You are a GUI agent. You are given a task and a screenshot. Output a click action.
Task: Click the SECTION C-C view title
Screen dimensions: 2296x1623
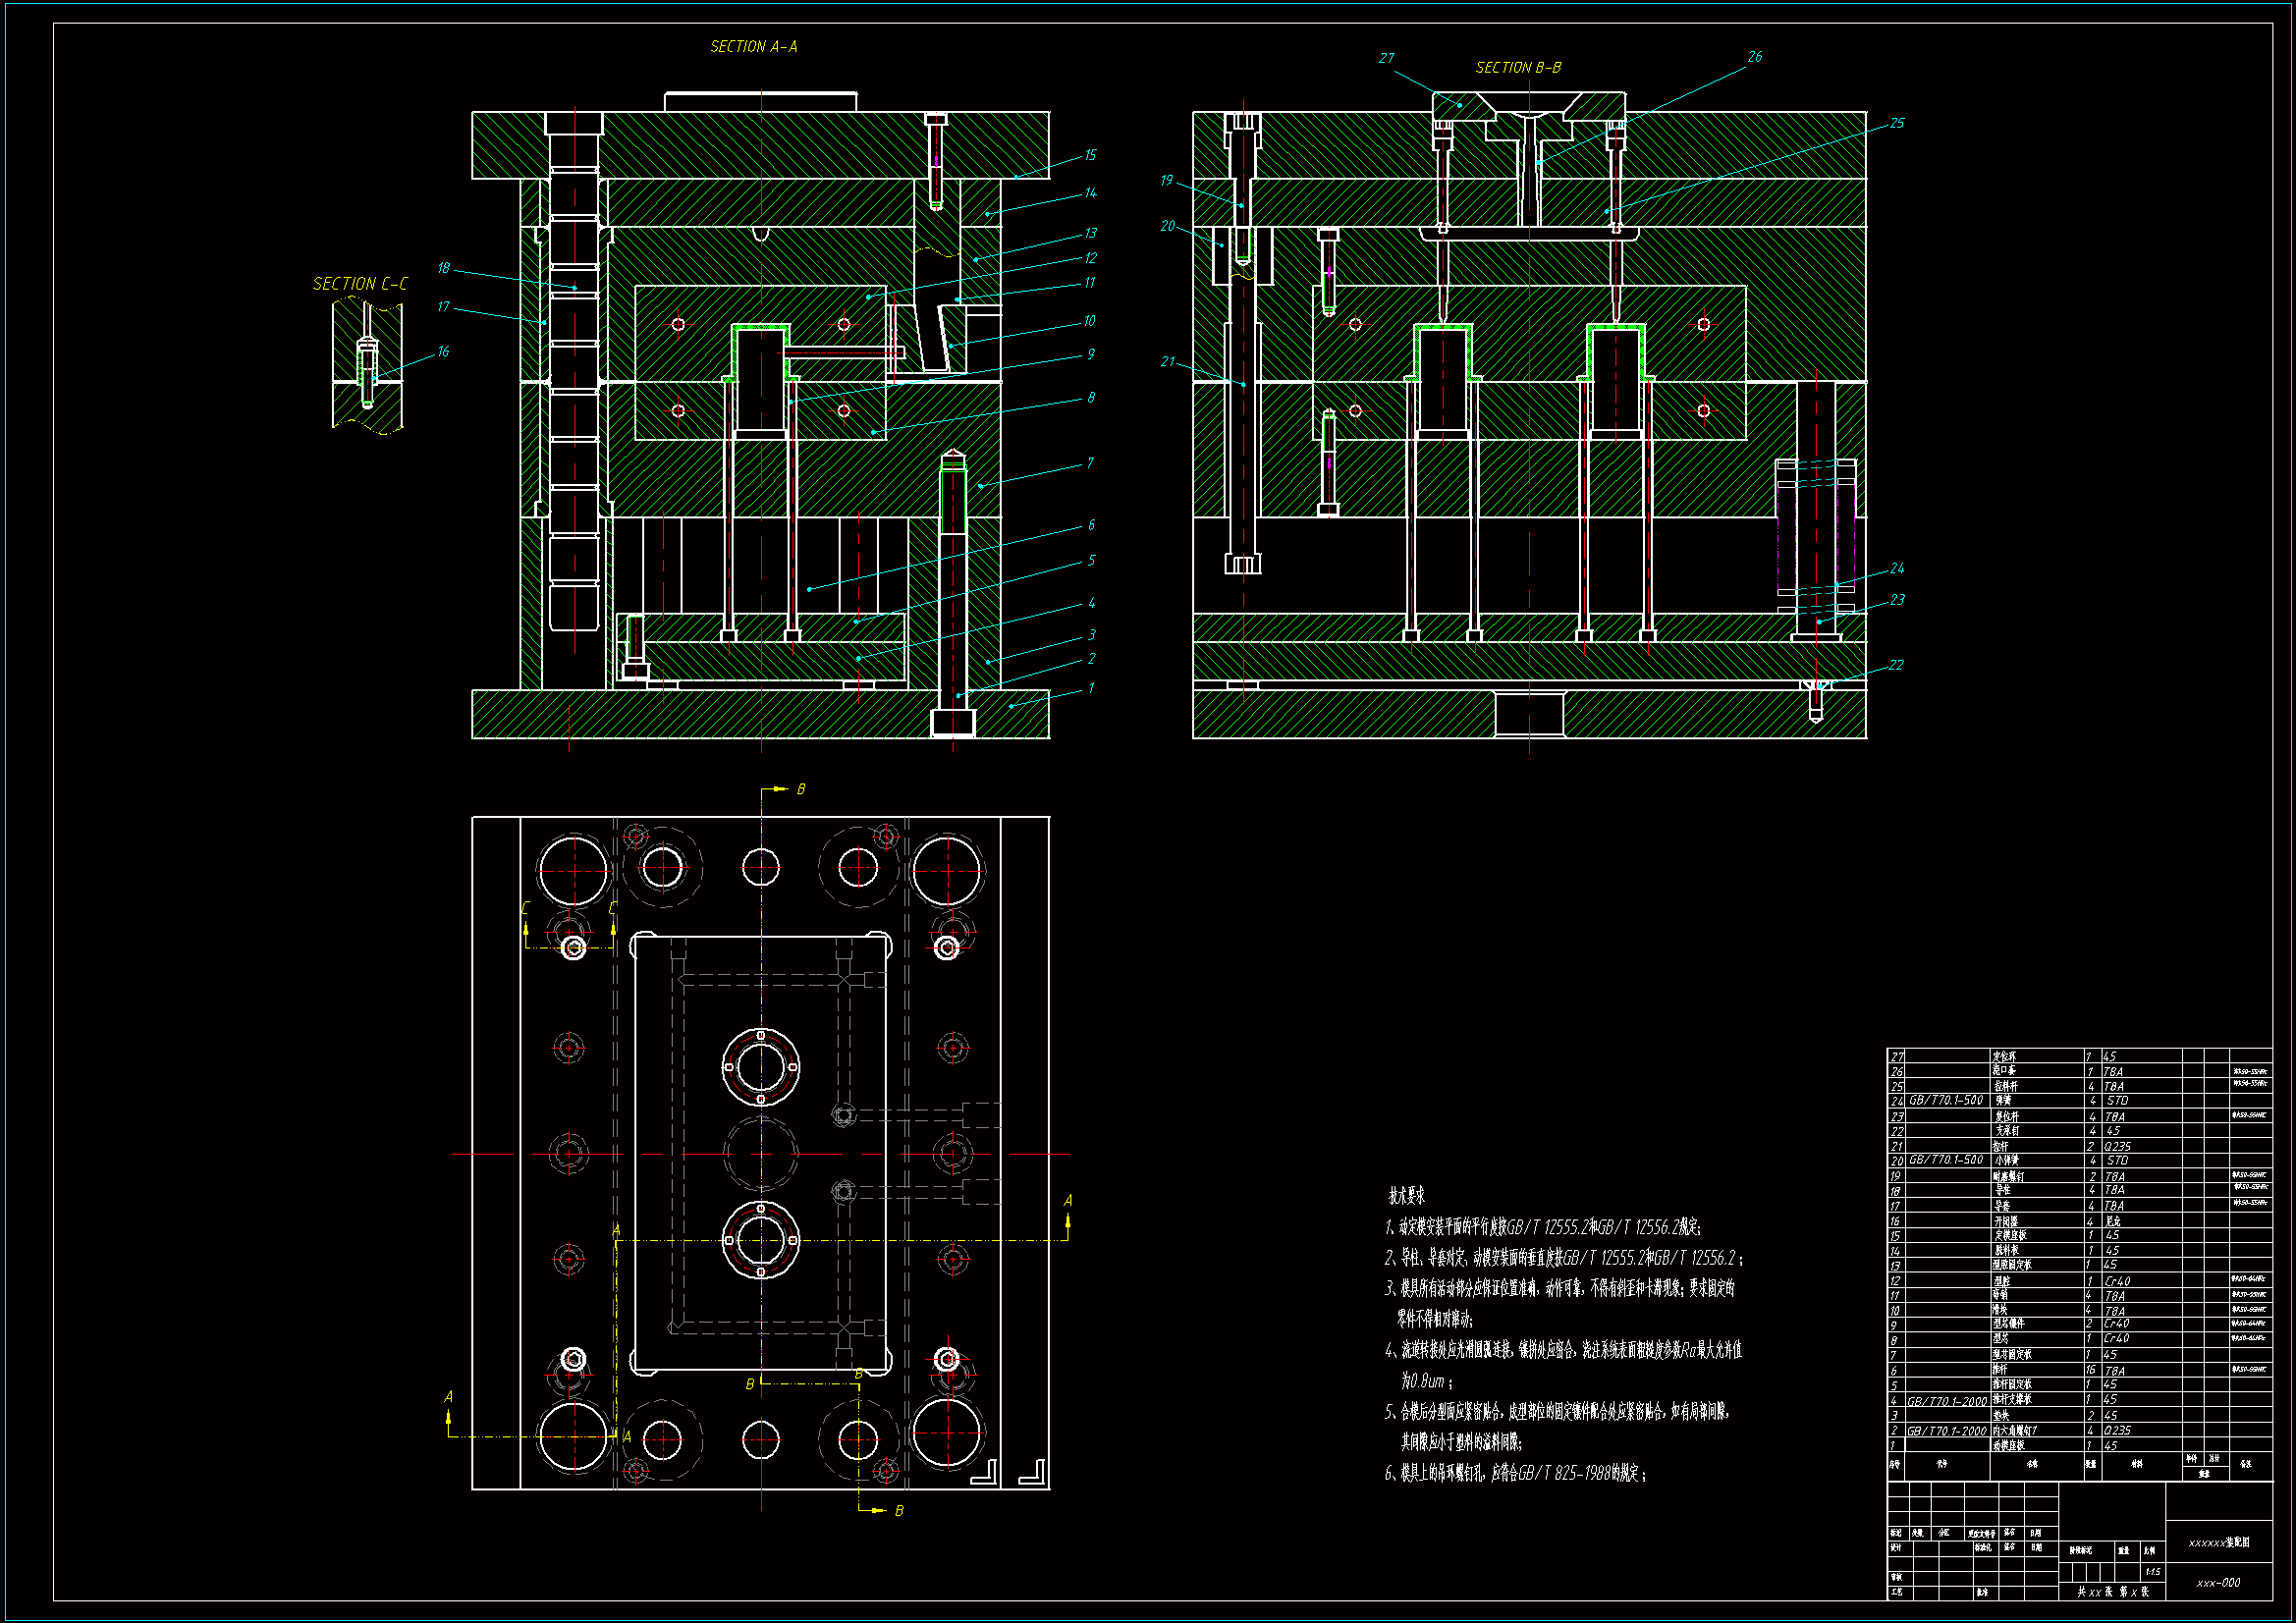click(360, 284)
